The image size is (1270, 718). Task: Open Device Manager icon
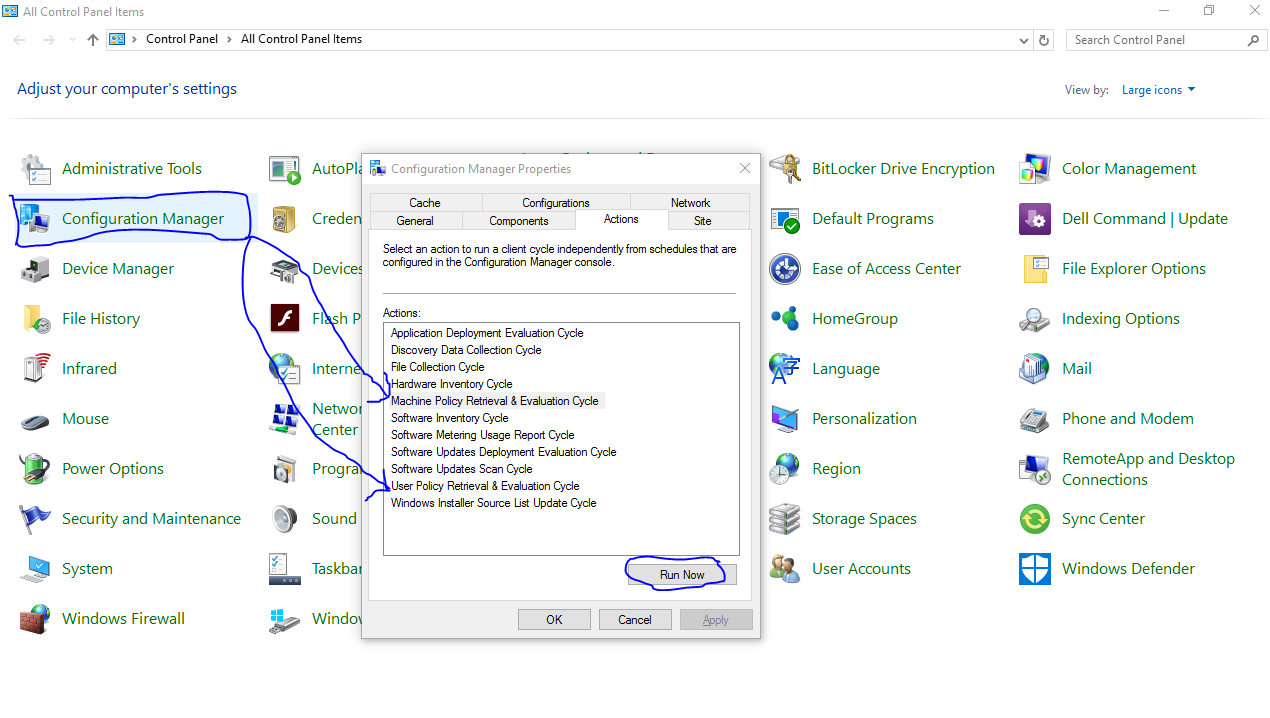[35, 269]
